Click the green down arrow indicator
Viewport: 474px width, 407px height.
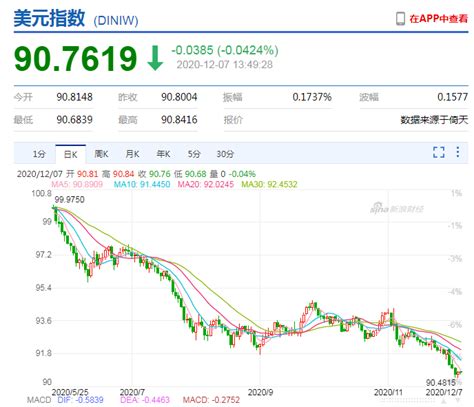click(x=155, y=58)
